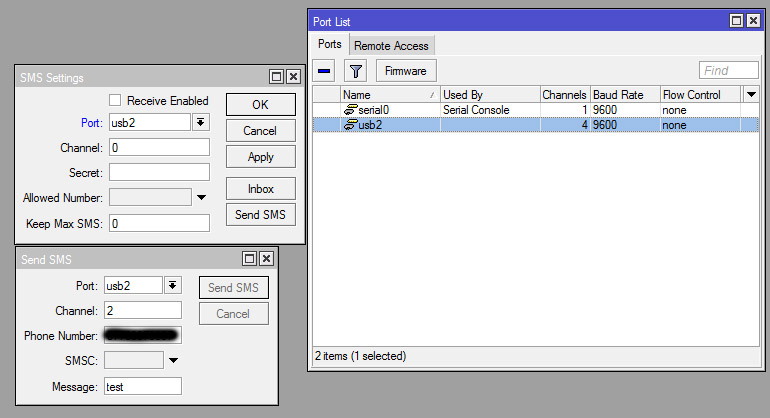This screenshot has height=418, width=770.
Task: Expand the Allowed Number arrow
Action: pyautogui.click(x=201, y=198)
